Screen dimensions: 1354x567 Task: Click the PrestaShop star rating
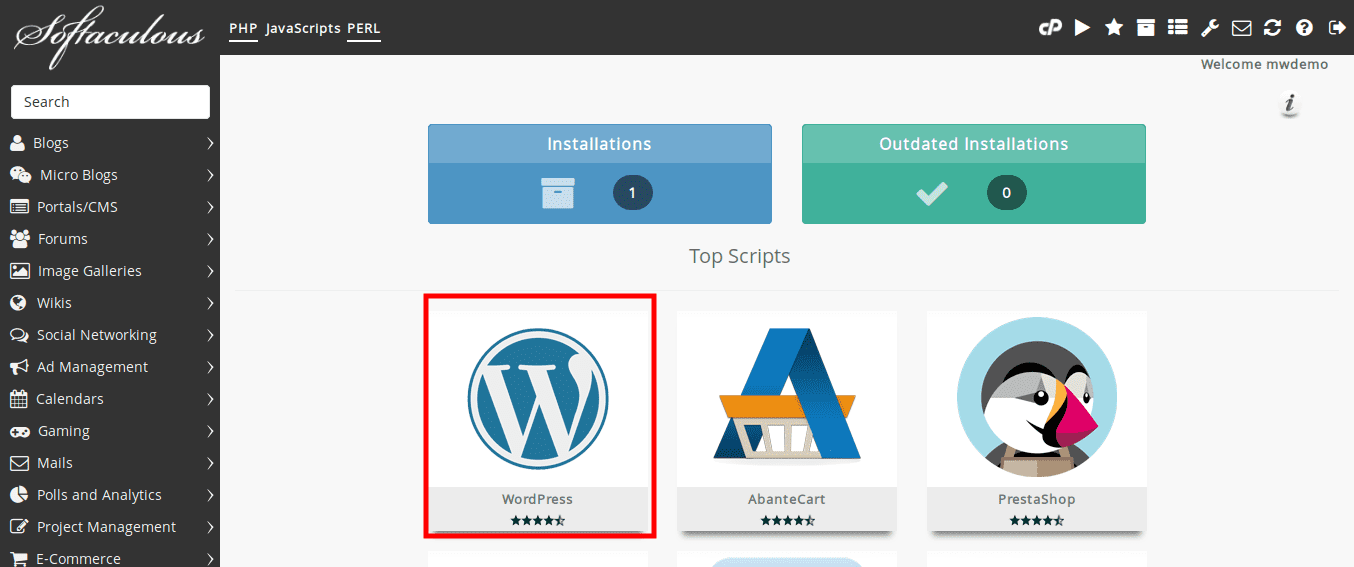pyautogui.click(x=1037, y=520)
